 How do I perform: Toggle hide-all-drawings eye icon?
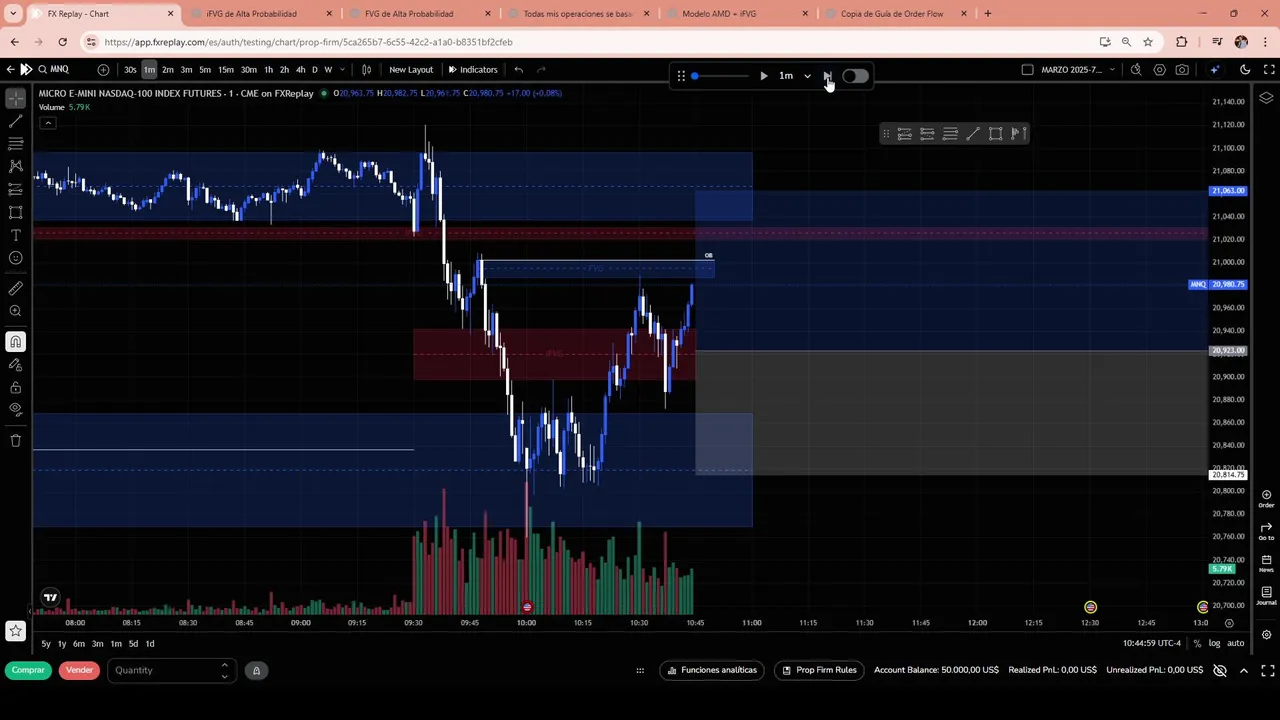[15, 409]
